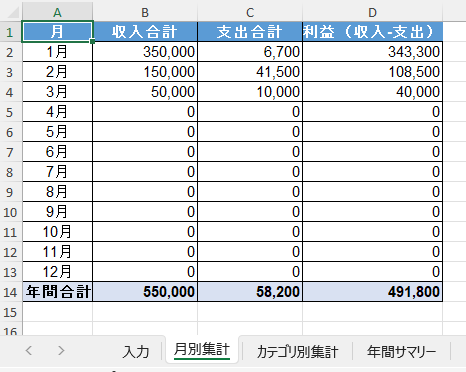Select row 11 header

click(11, 232)
